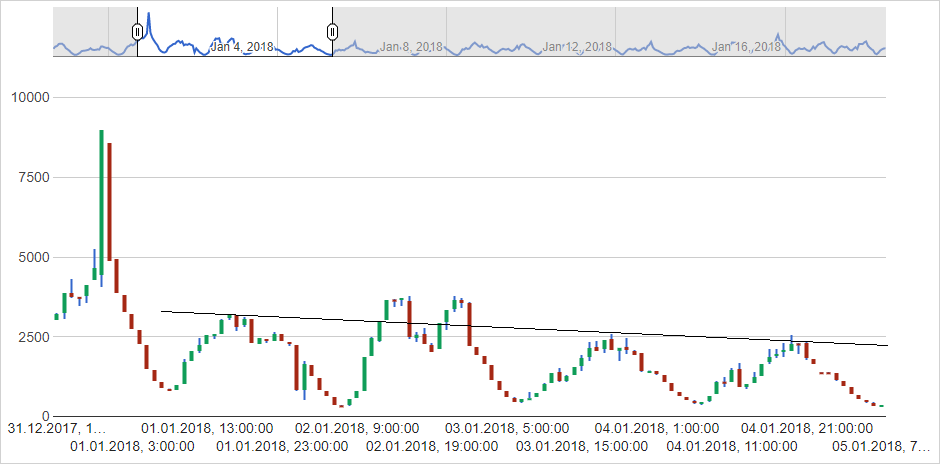This screenshot has width=940, height=464.
Task: Click the black descending trendline
Action: click(525, 329)
